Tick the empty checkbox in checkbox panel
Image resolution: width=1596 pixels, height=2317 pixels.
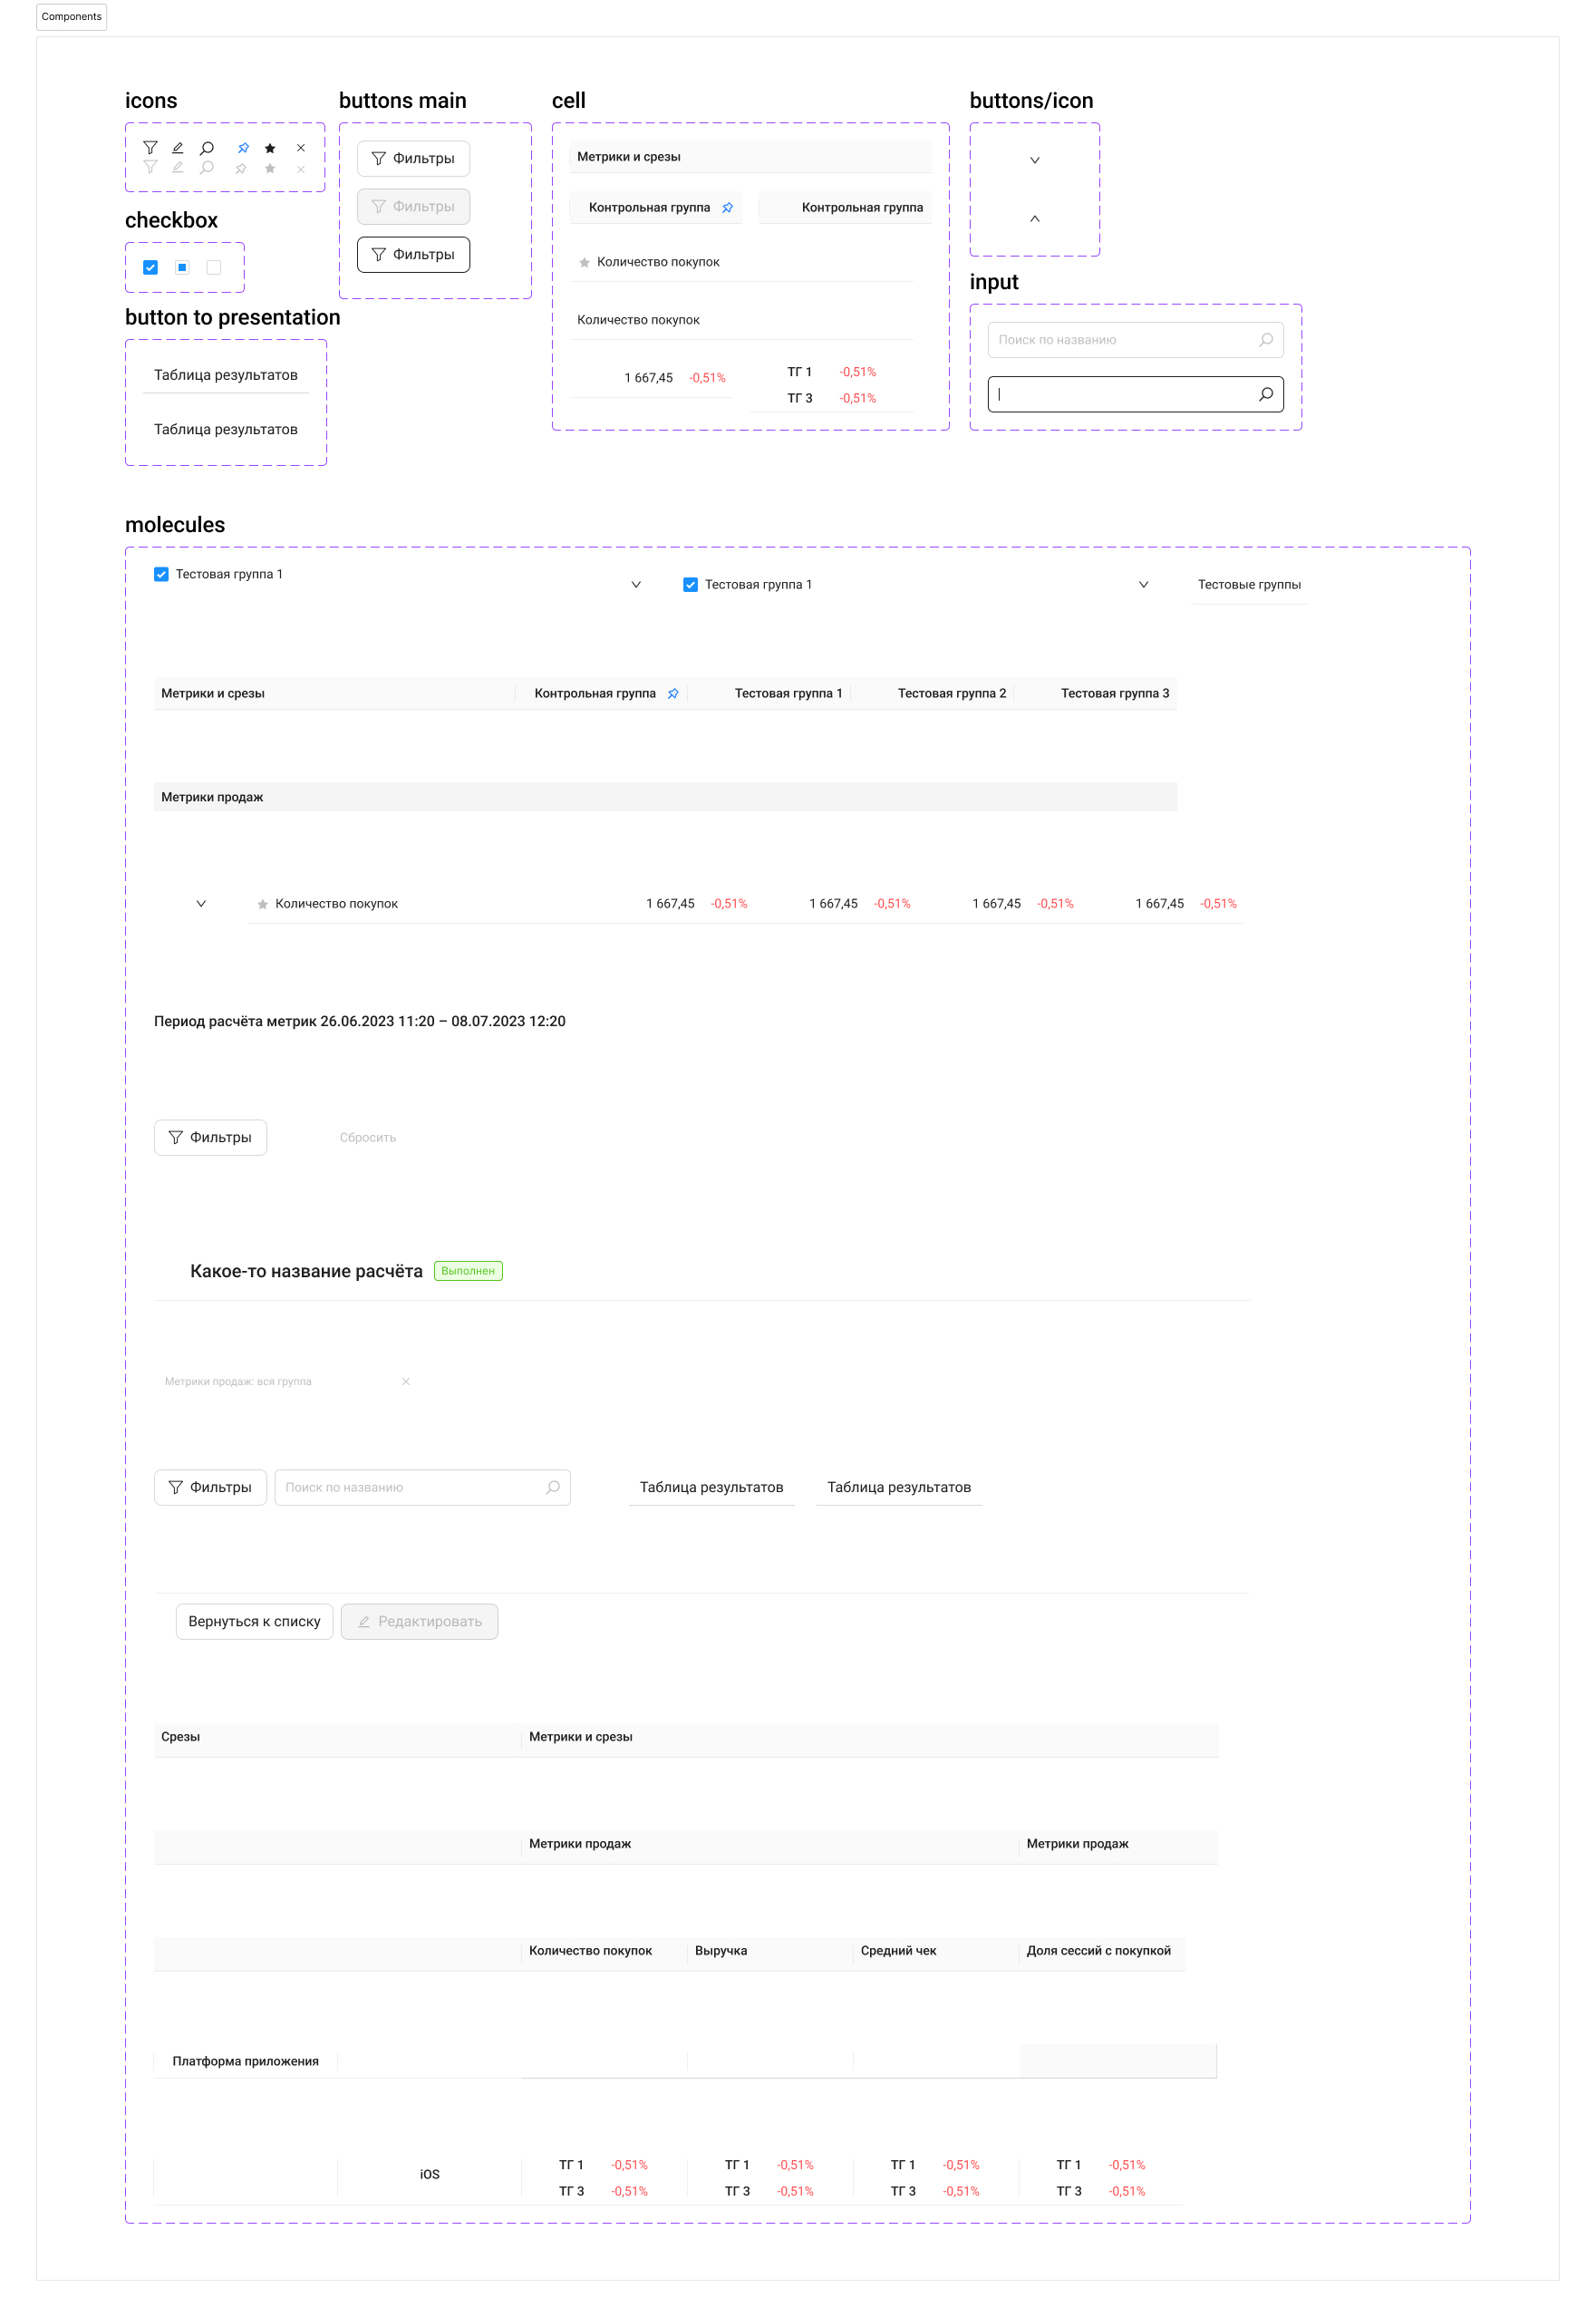214,268
